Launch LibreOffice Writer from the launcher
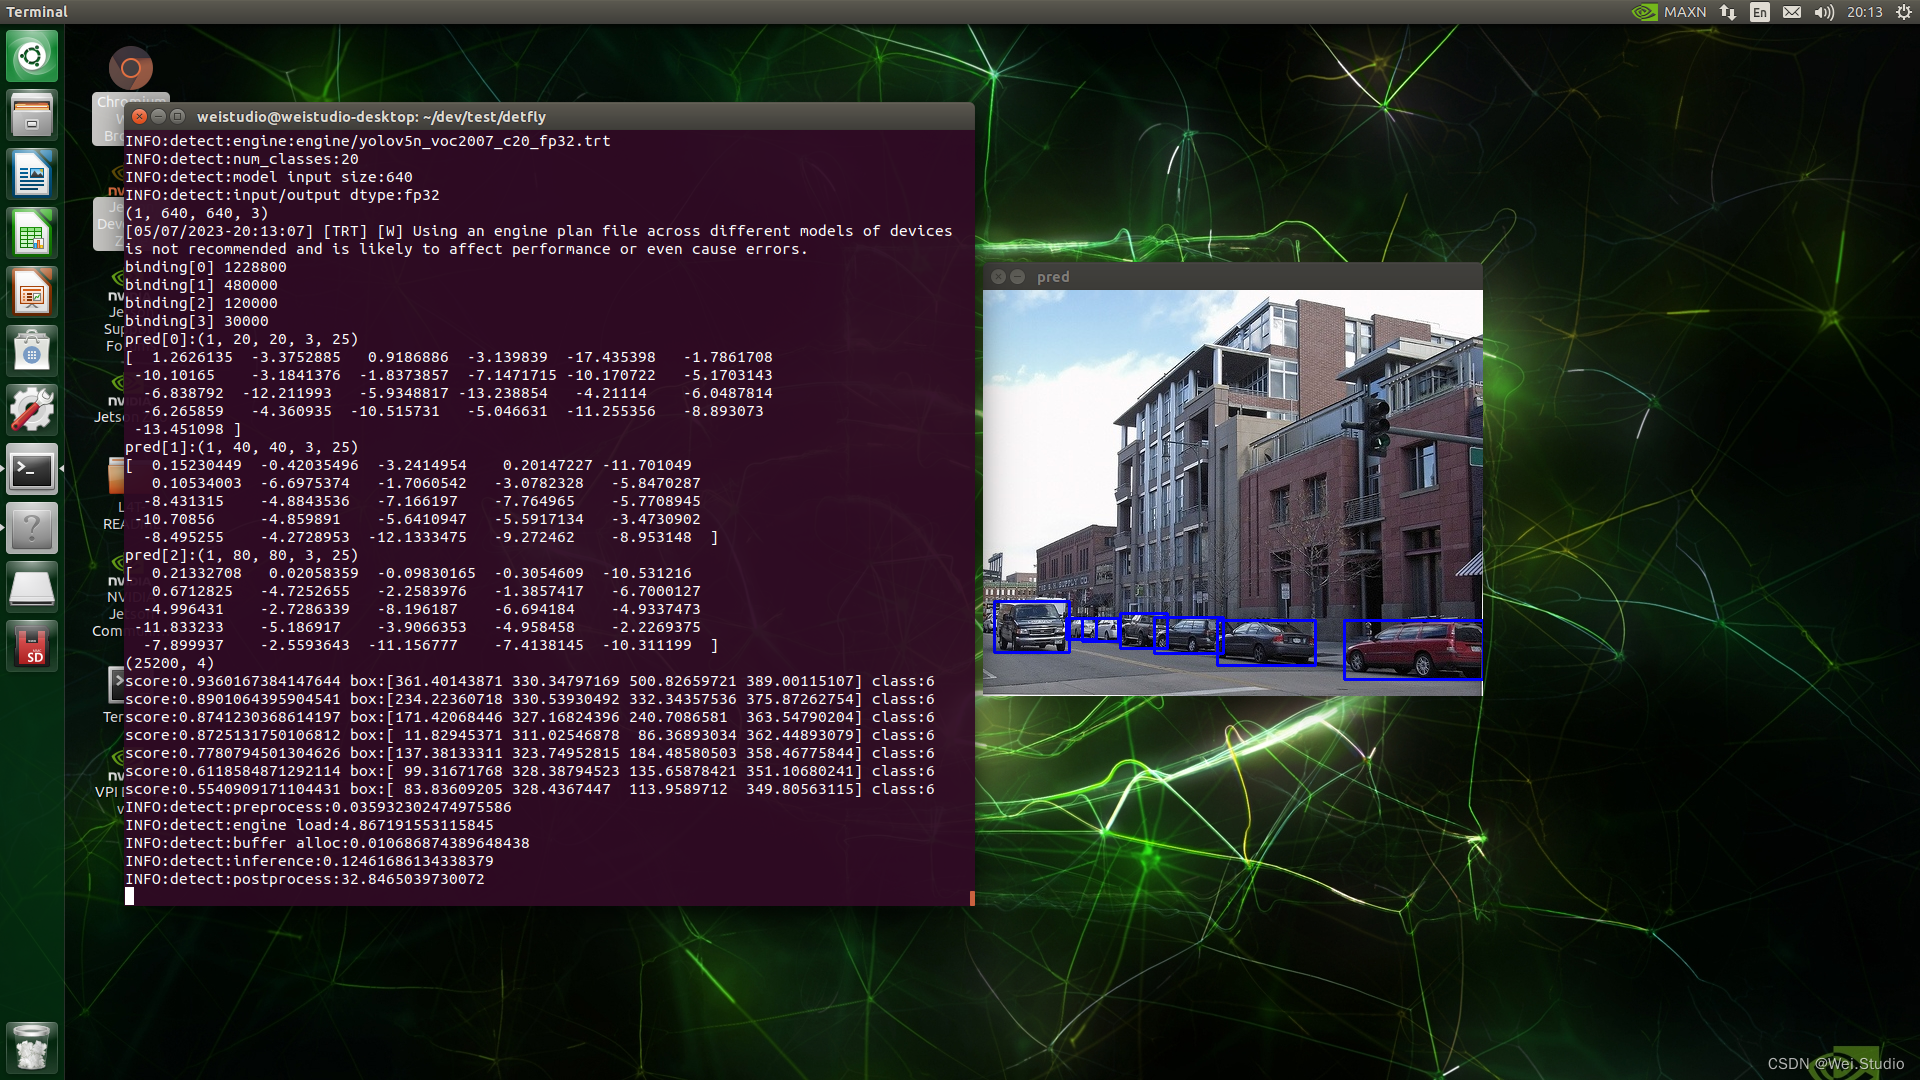The height and width of the screenshot is (1080, 1920). point(32,174)
